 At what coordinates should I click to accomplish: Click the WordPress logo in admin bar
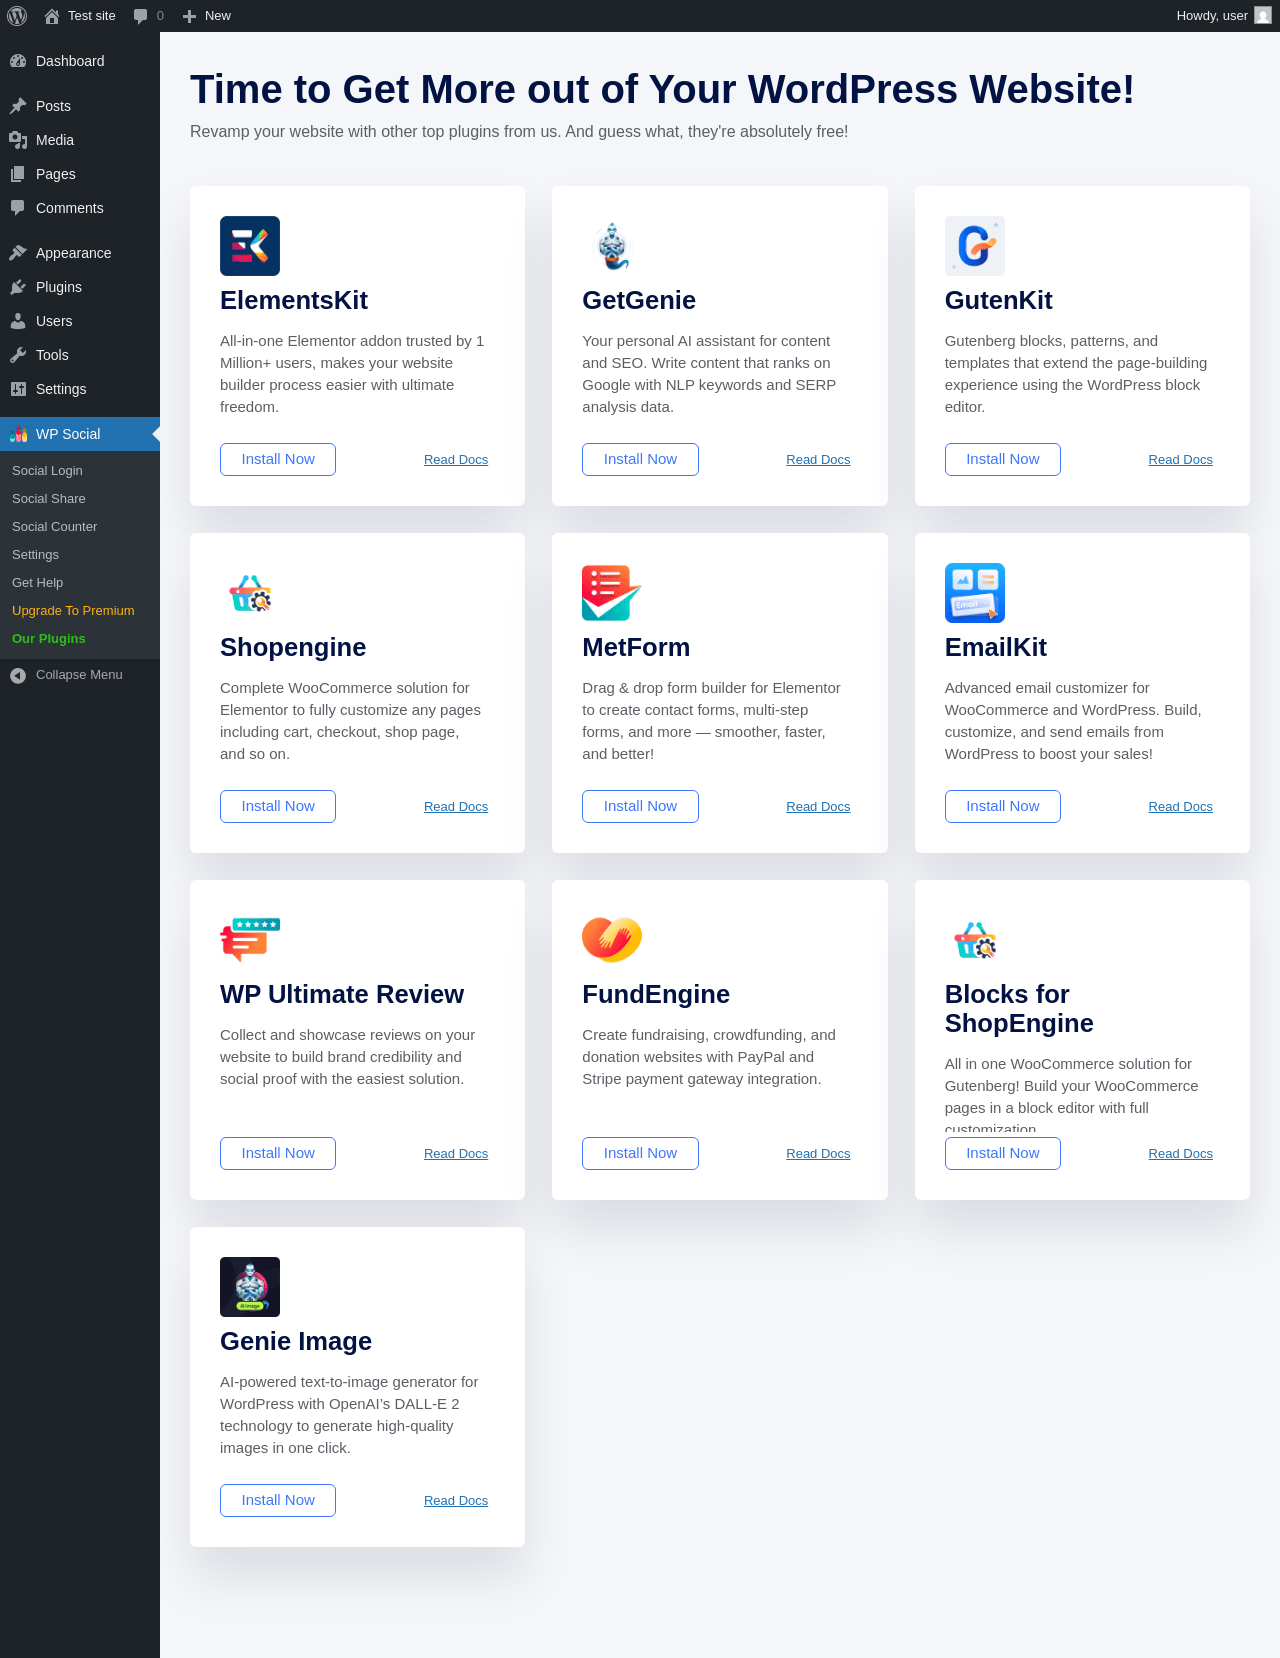tap(17, 16)
